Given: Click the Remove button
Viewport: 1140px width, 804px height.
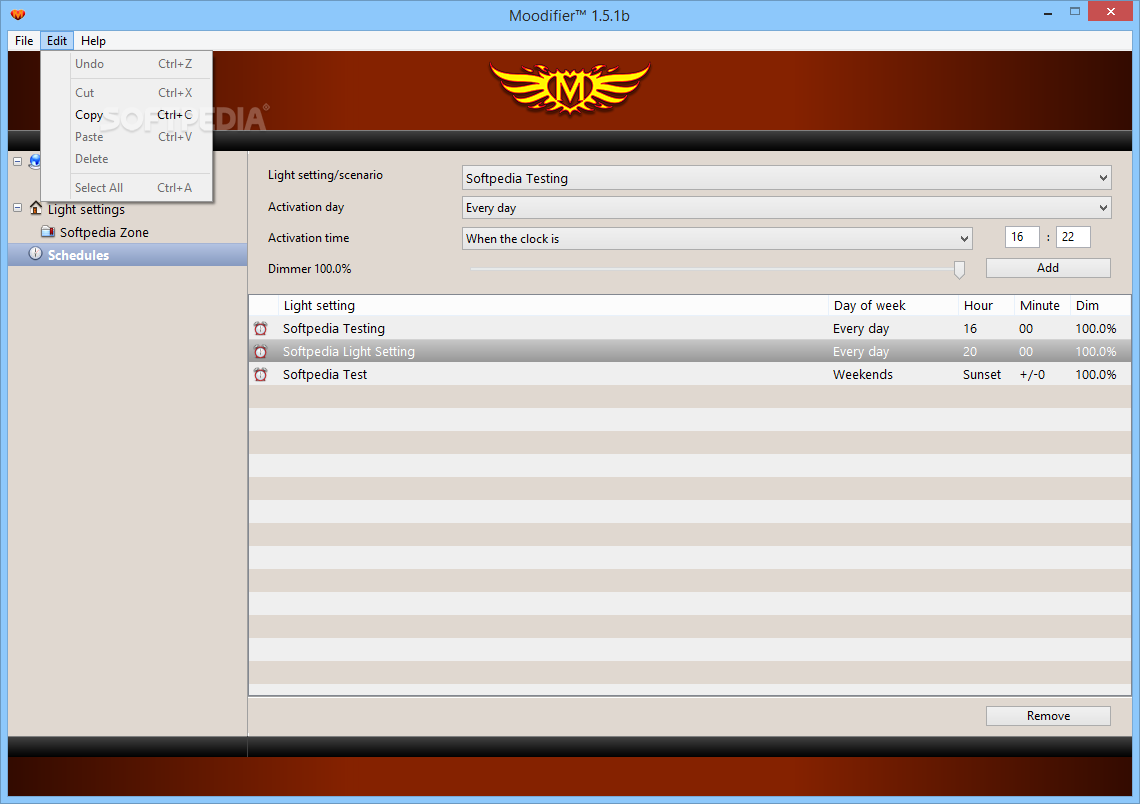Looking at the screenshot, I should 1048,715.
